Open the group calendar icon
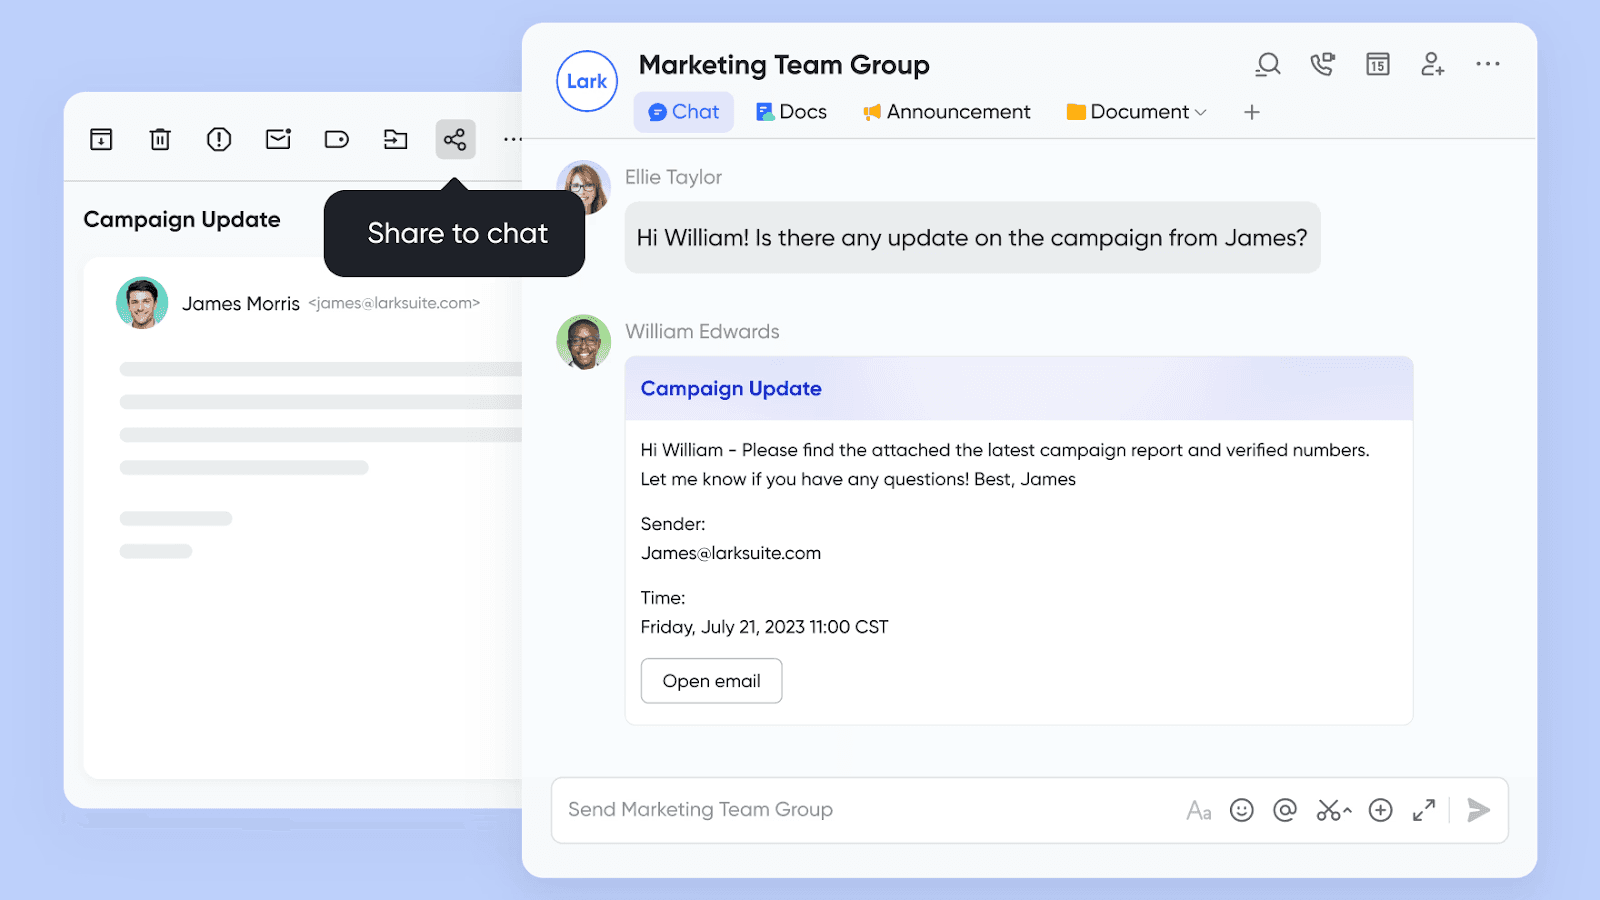 point(1378,65)
